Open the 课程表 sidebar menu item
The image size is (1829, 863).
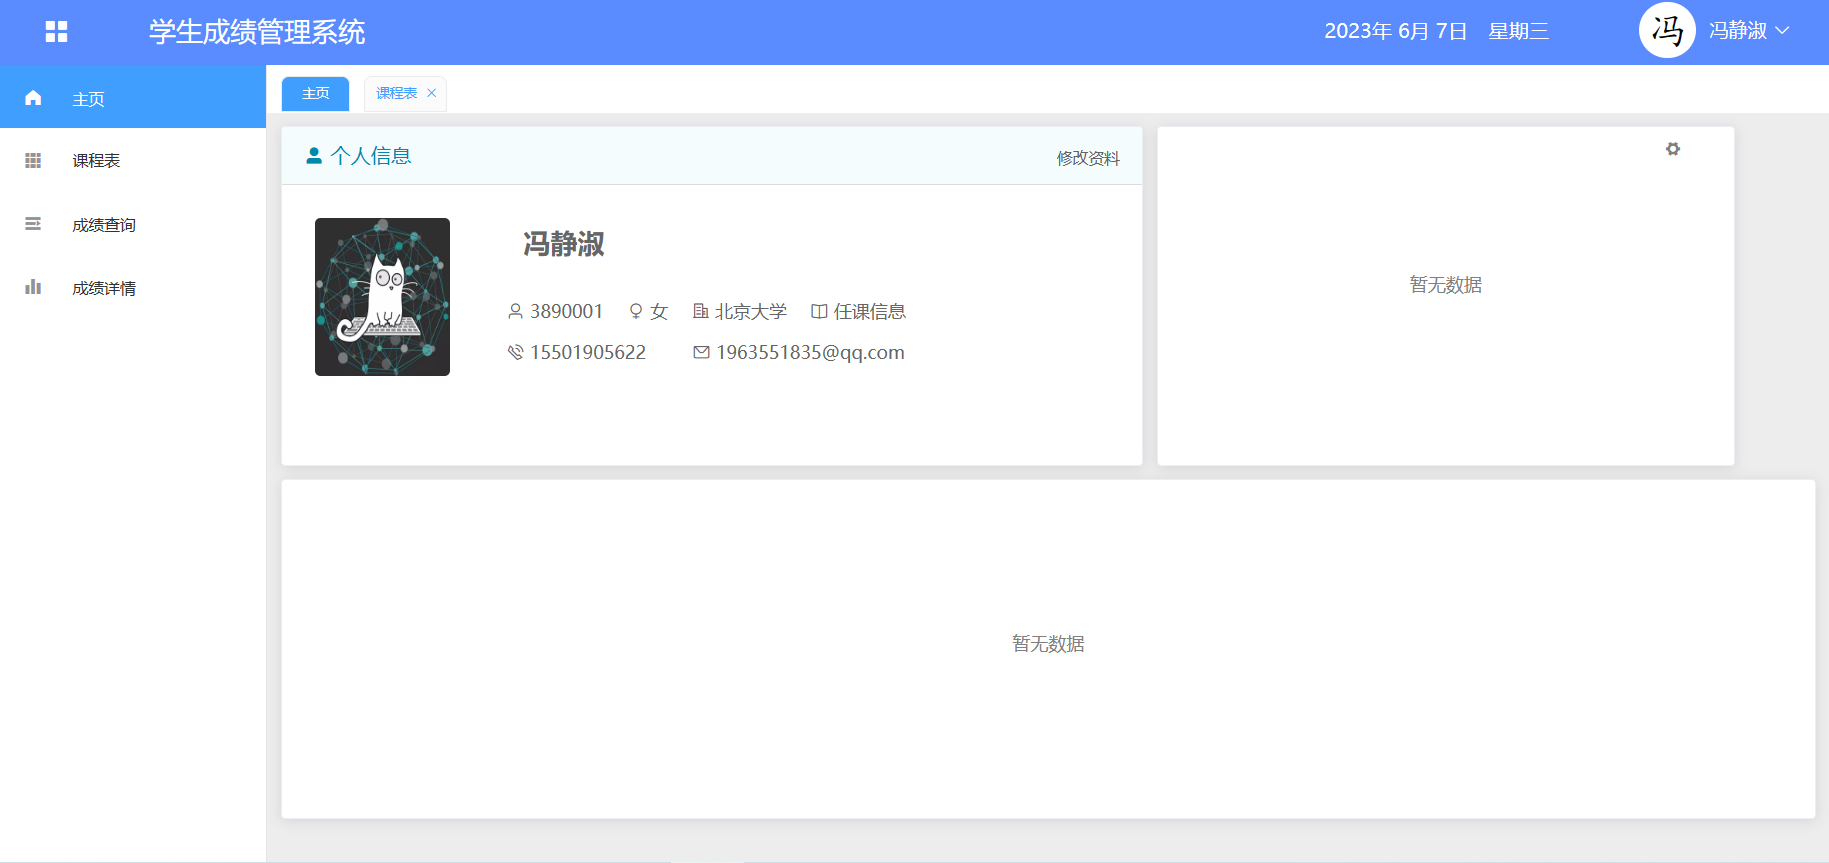[133, 160]
